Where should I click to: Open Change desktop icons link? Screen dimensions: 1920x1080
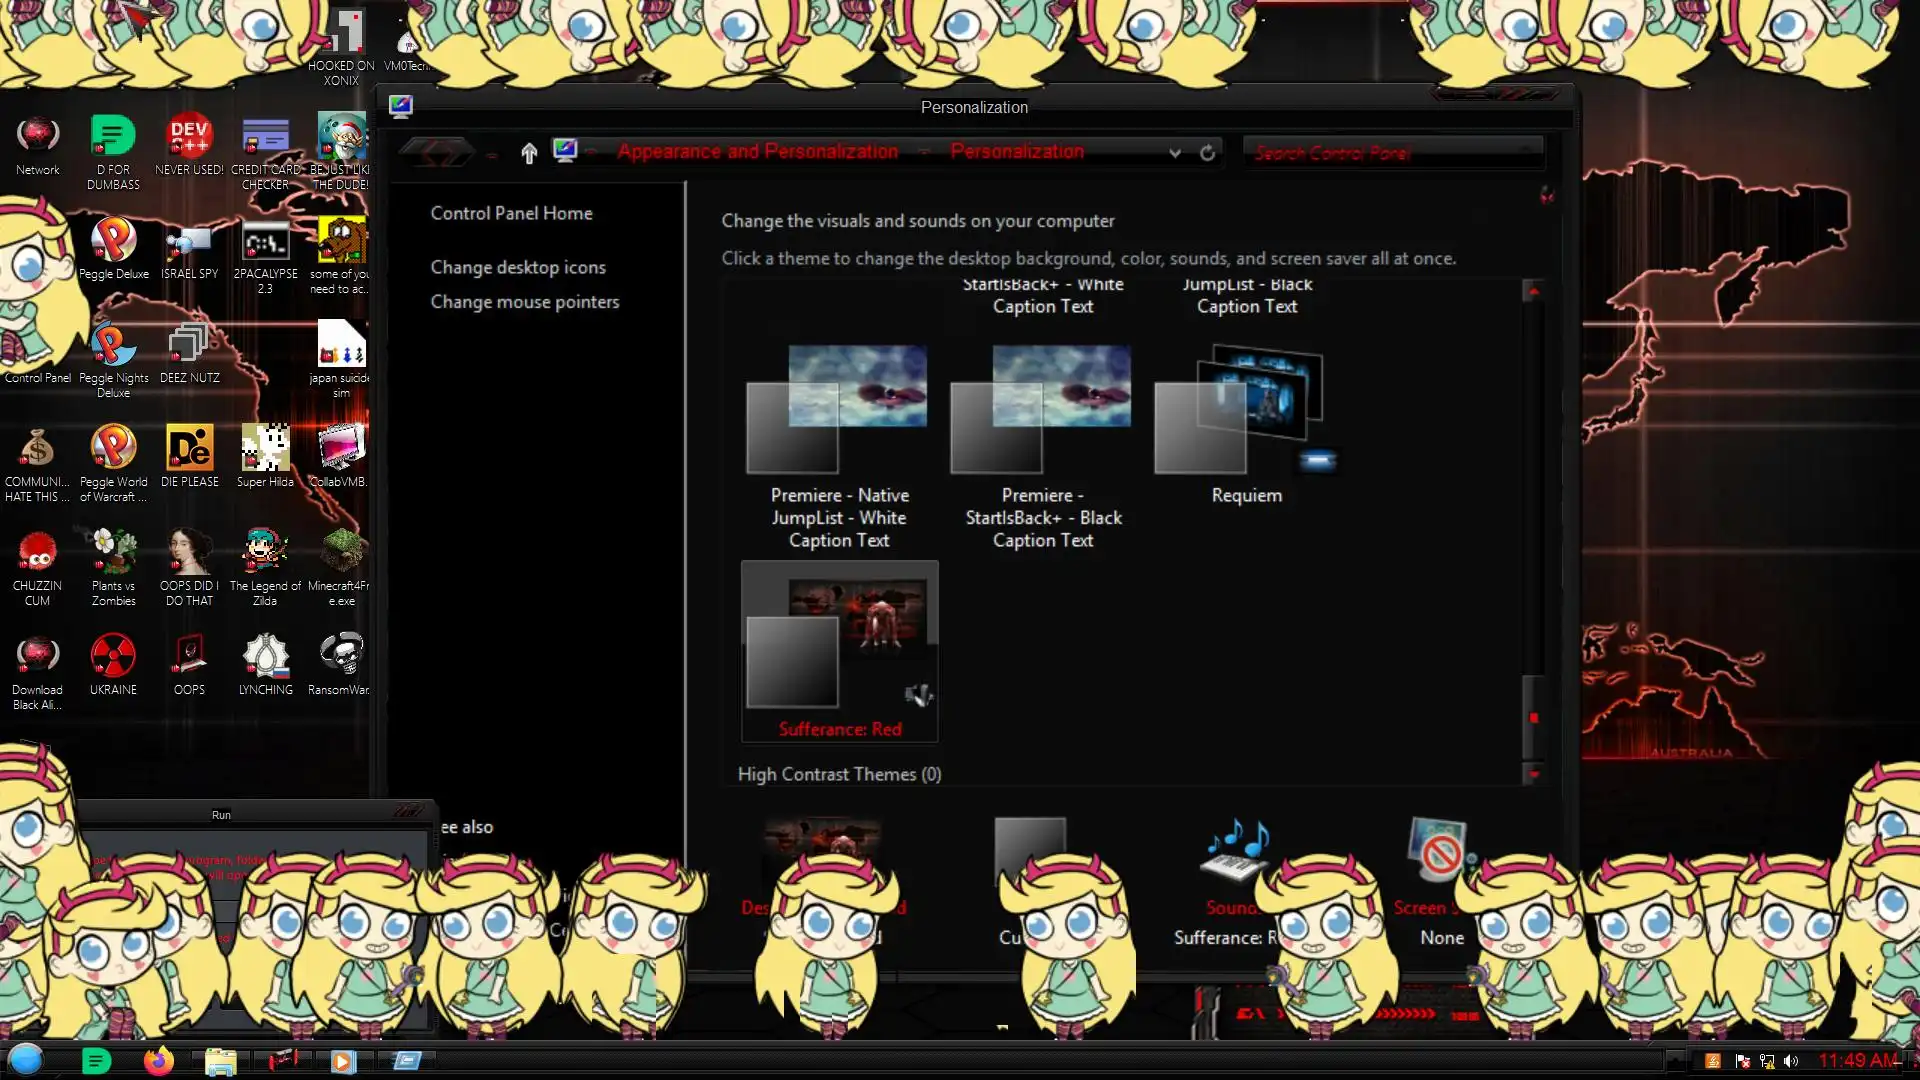pos(518,267)
